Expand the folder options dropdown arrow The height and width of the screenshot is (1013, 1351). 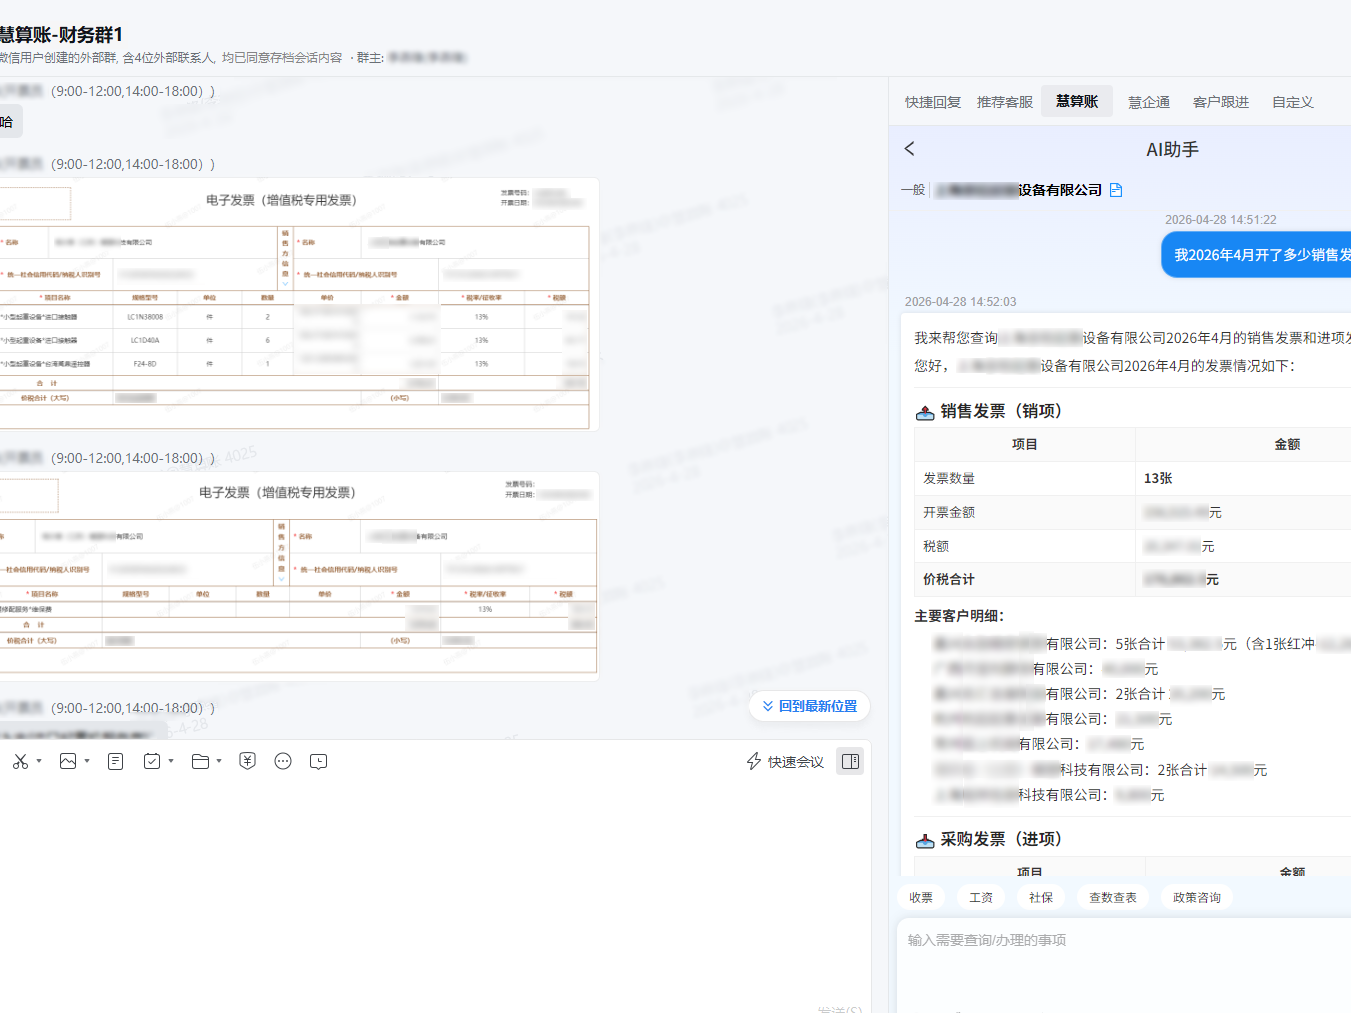point(219,762)
